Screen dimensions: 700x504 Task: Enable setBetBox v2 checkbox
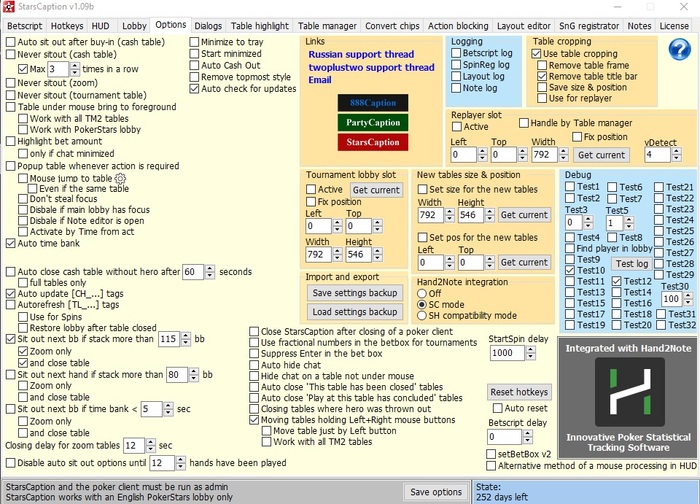pyautogui.click(x=491, y=454)
